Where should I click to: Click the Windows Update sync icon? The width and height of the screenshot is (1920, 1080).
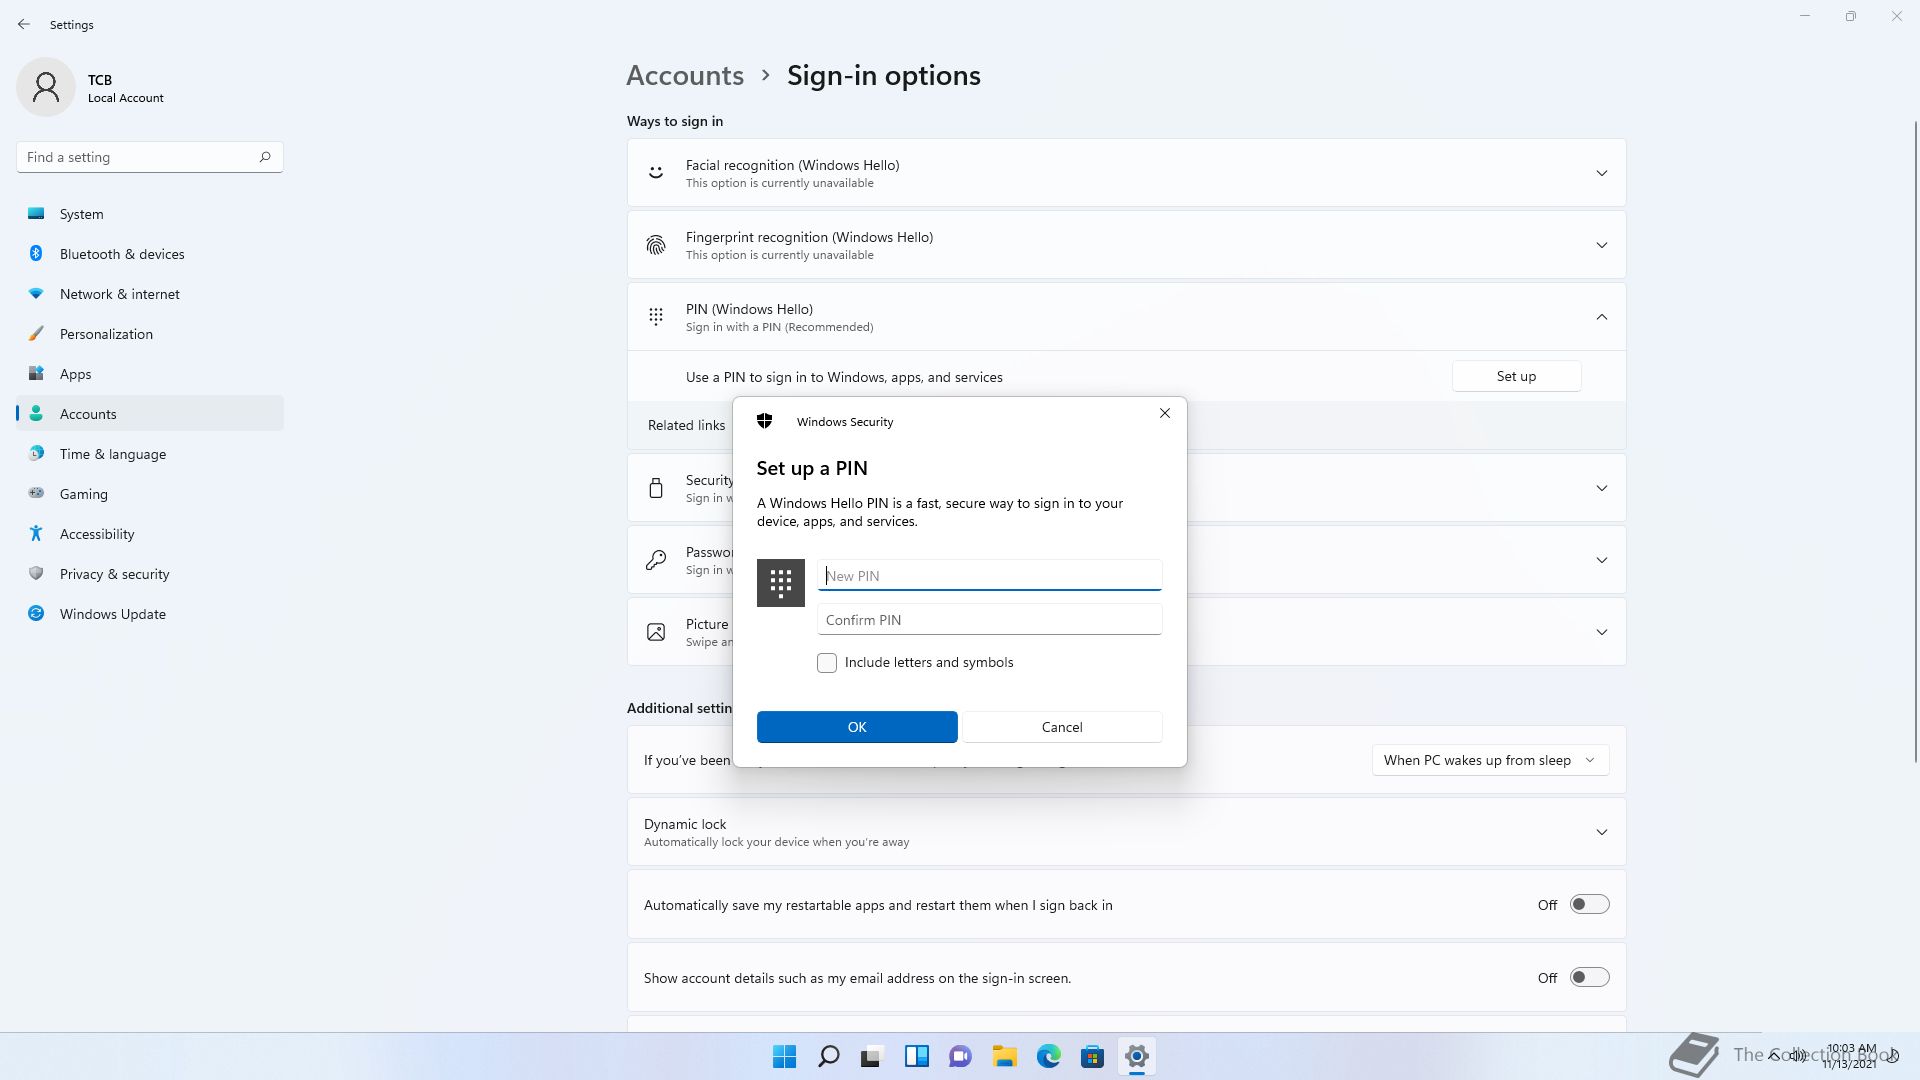click(36, 613)
